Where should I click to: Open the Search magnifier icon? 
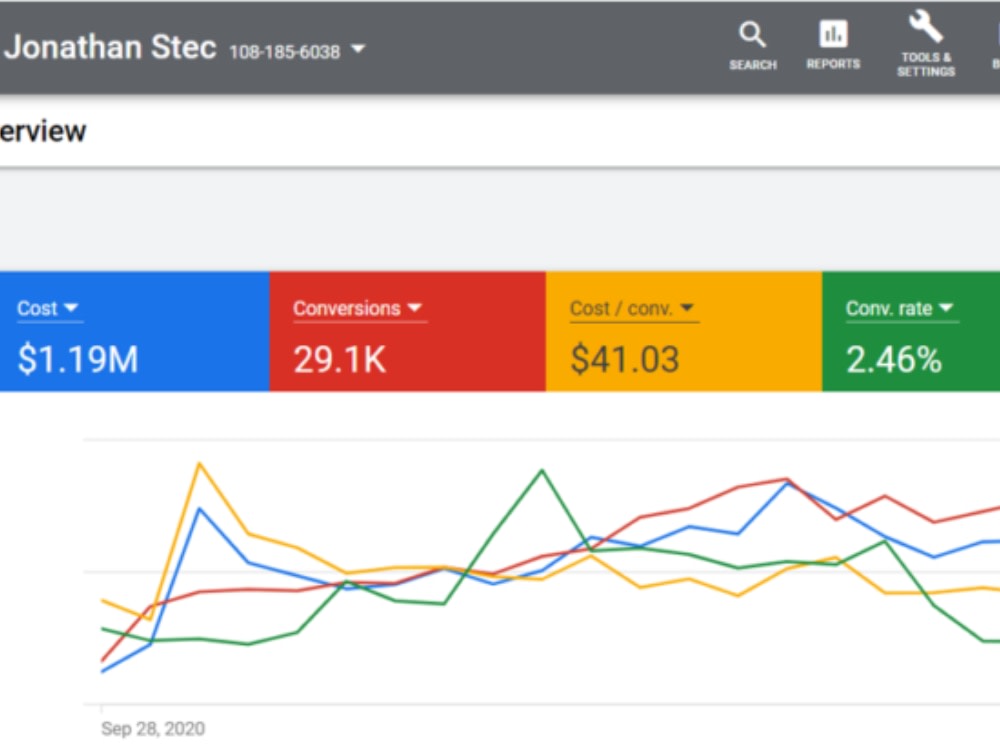(x=752, y=34)
